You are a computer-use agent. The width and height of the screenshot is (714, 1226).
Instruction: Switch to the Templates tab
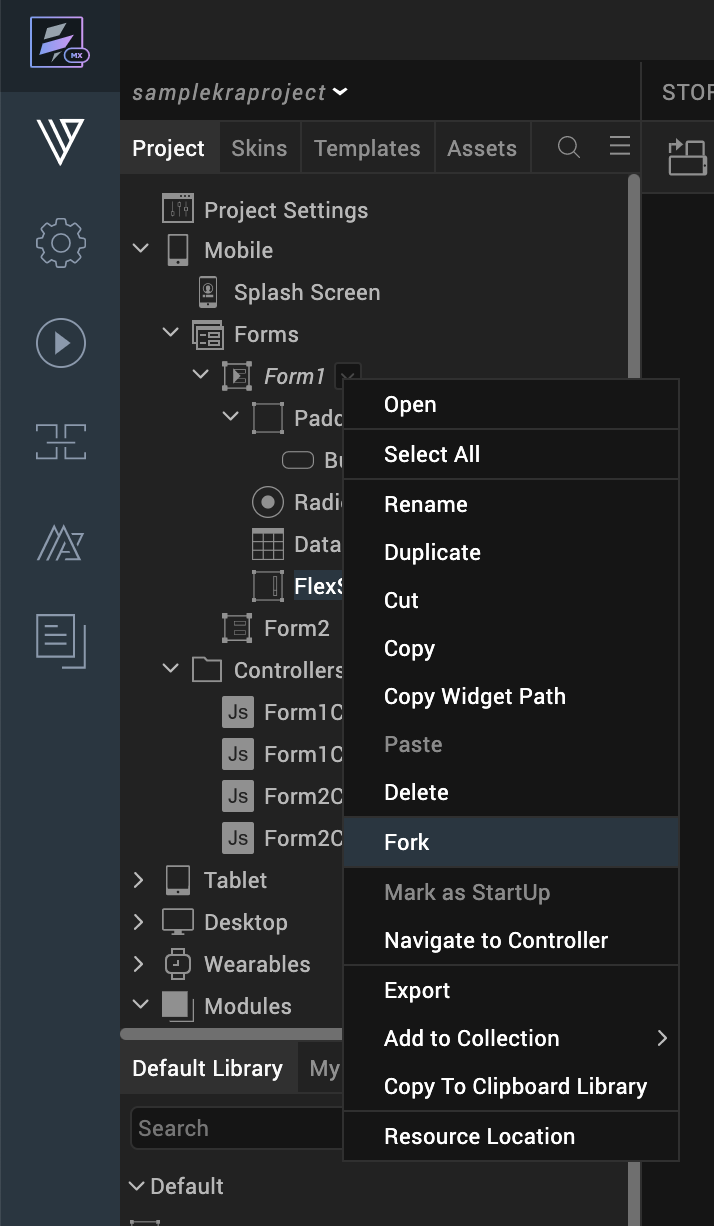click(367, 148)
